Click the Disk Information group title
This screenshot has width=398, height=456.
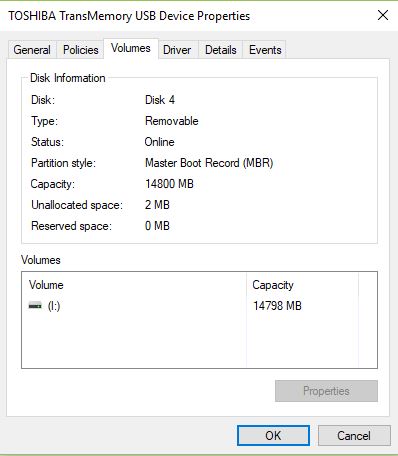click(68, 78)
